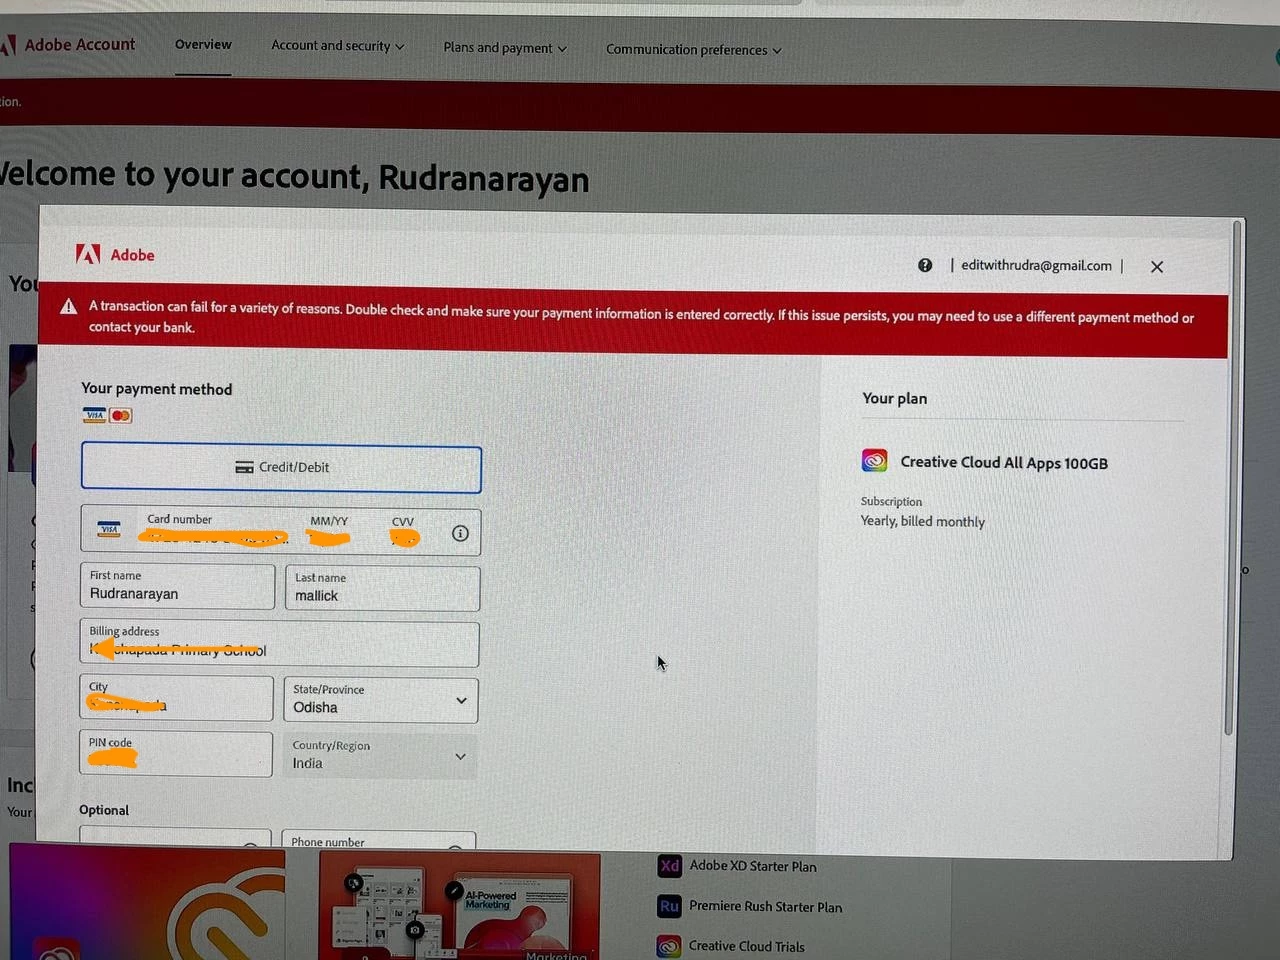Open the Overview tab
Image resolution: width=1280 pixels, height=960 pixels.
[203, 45]
